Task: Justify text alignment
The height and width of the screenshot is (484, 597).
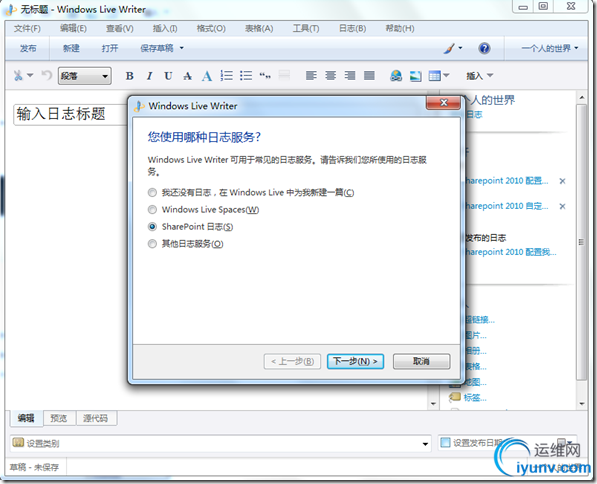Action: [x=369, y=75]
